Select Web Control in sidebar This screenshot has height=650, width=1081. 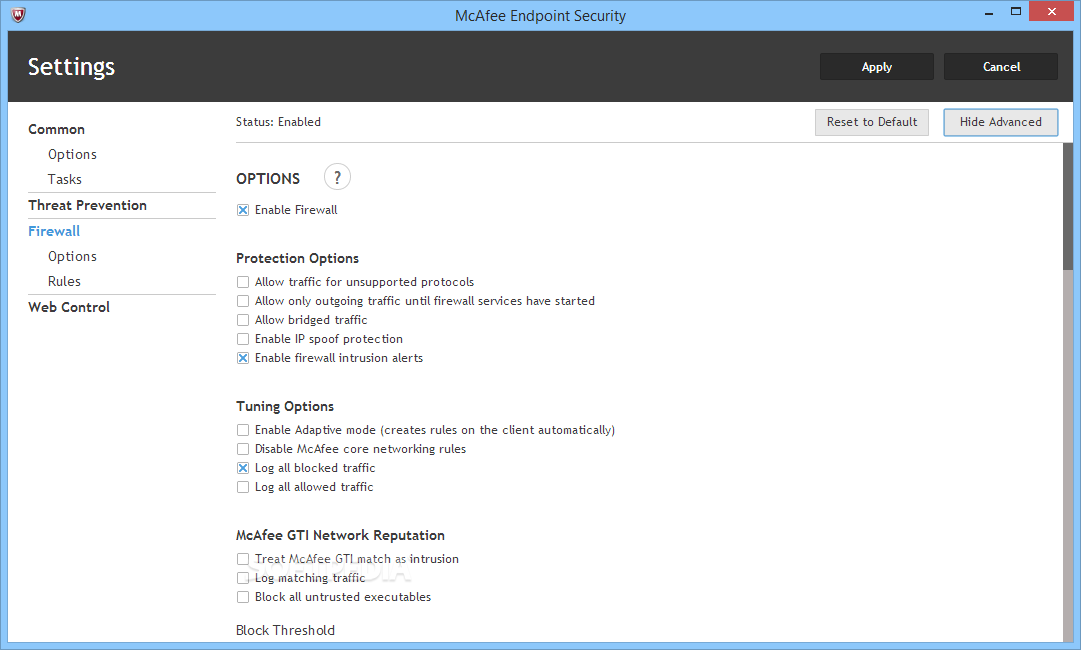(x=69, y=307)
